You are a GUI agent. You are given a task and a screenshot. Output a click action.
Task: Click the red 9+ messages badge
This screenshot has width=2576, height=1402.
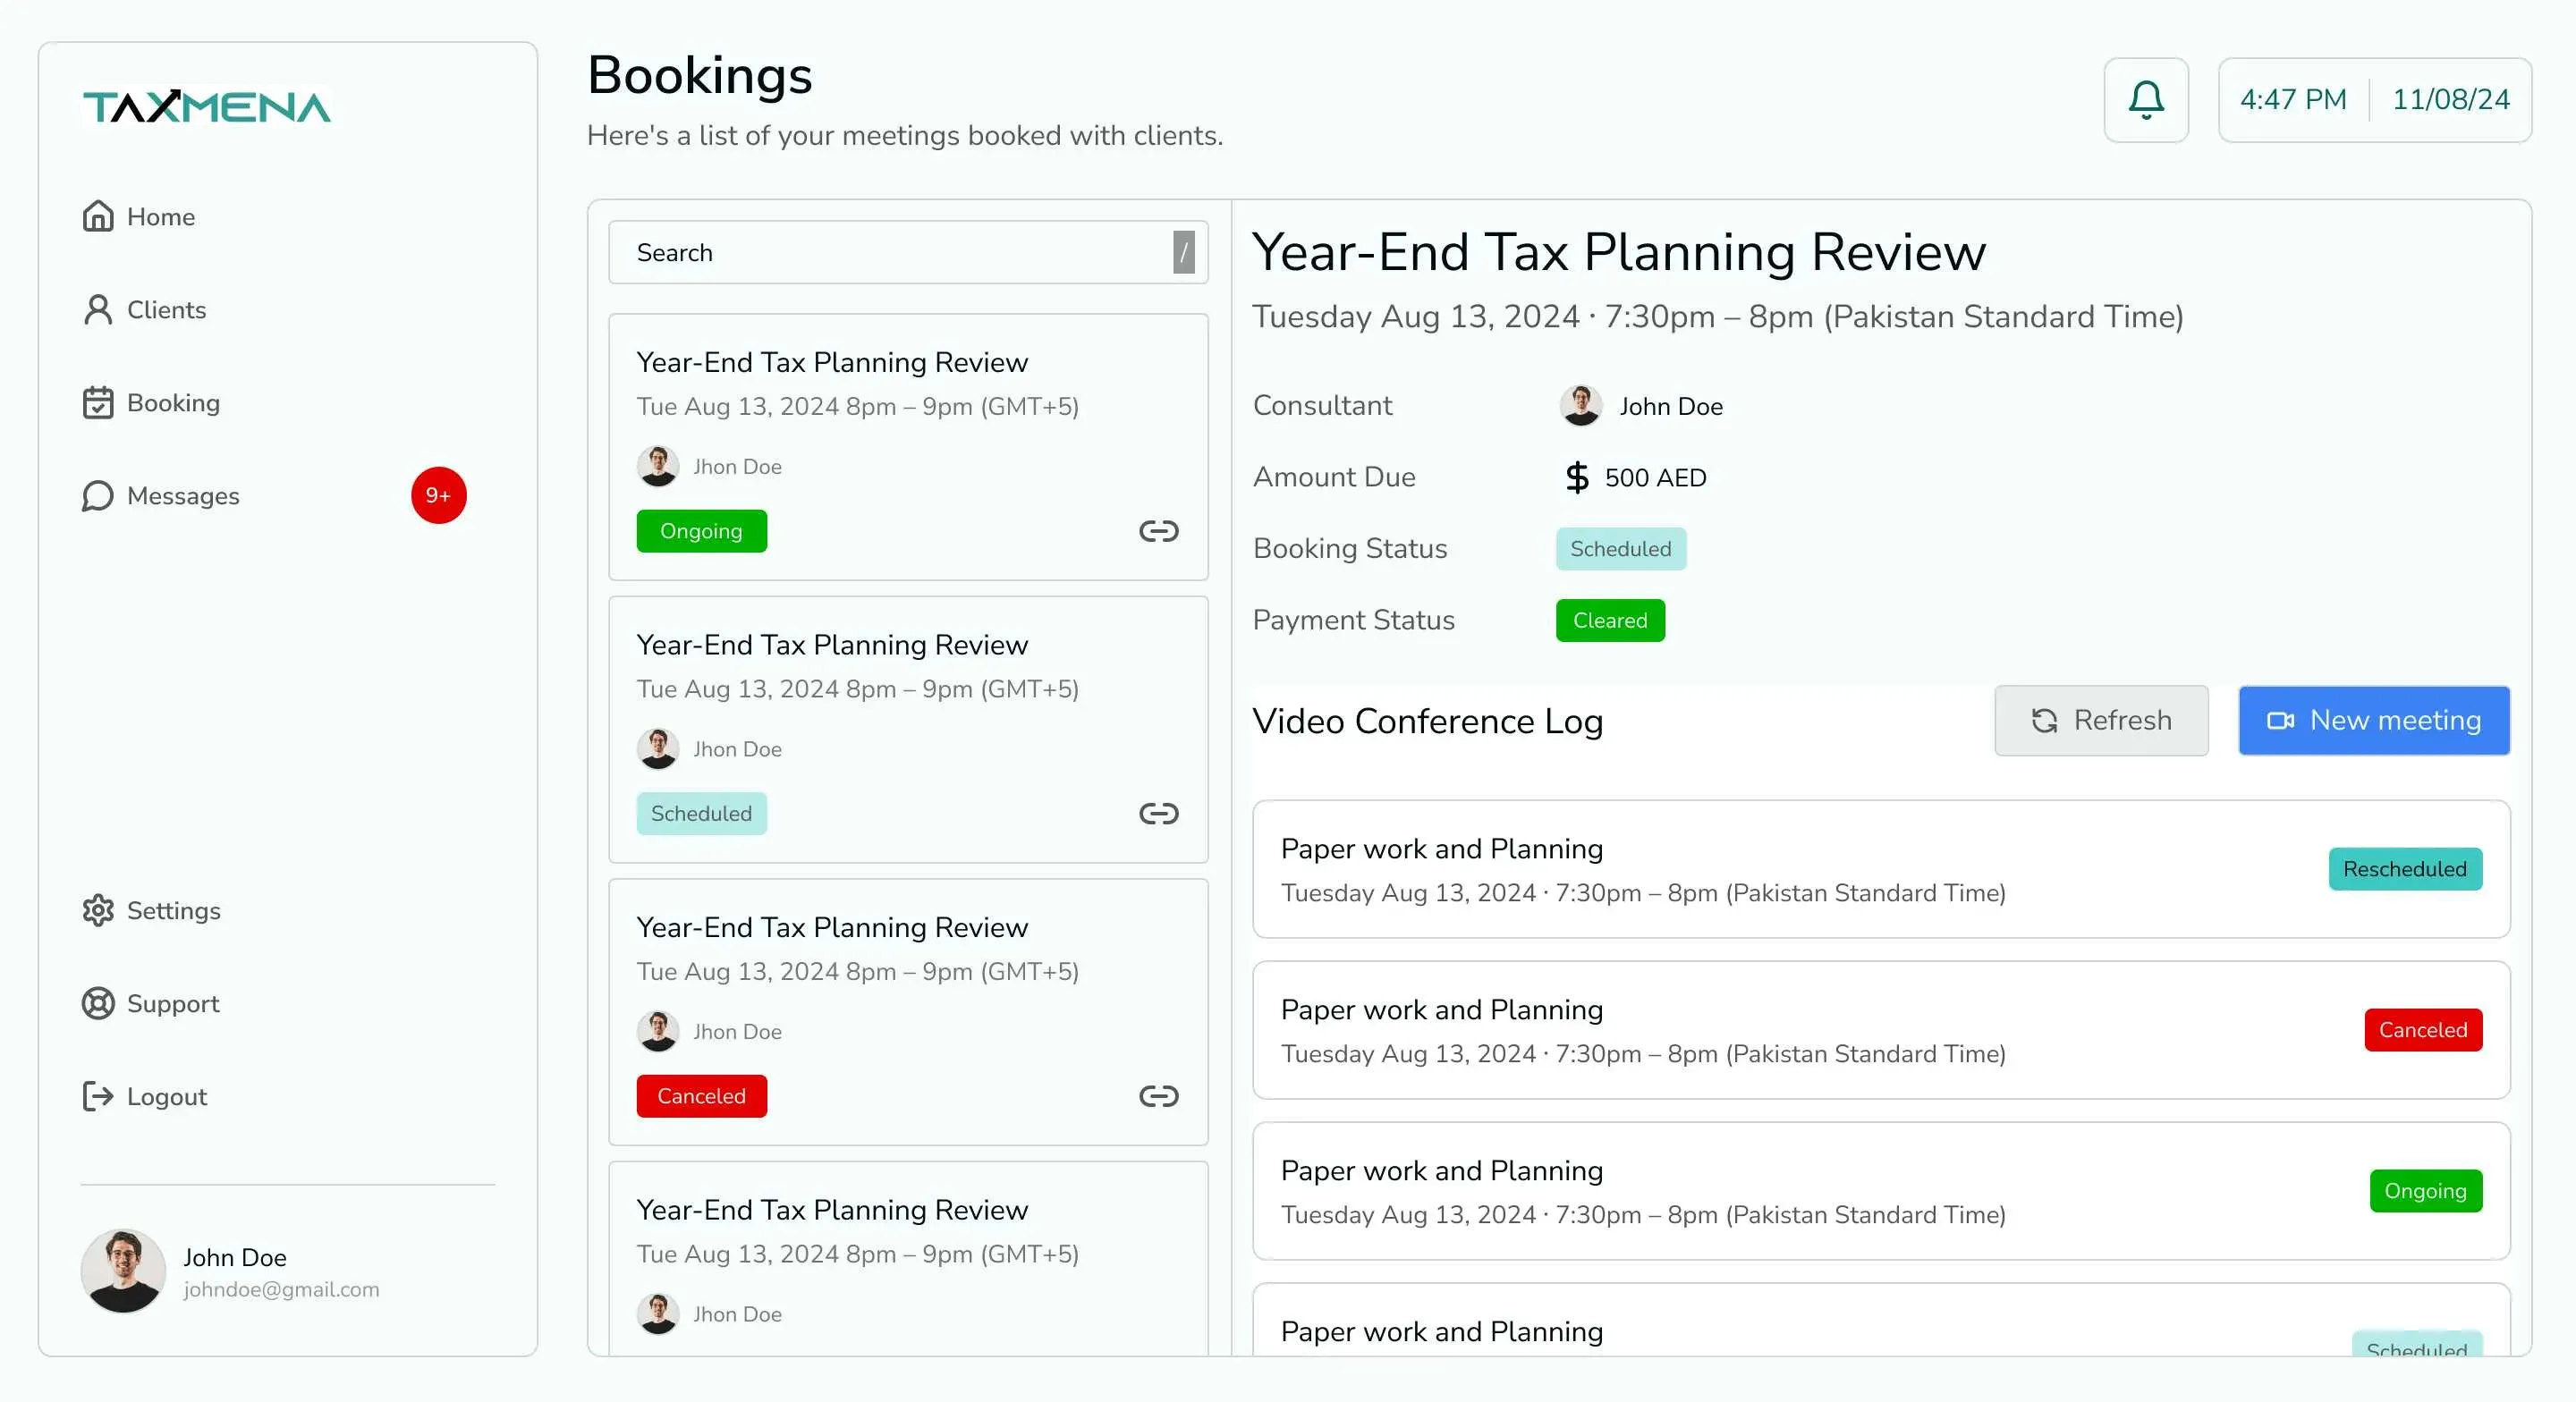click(x=438, y=495)
